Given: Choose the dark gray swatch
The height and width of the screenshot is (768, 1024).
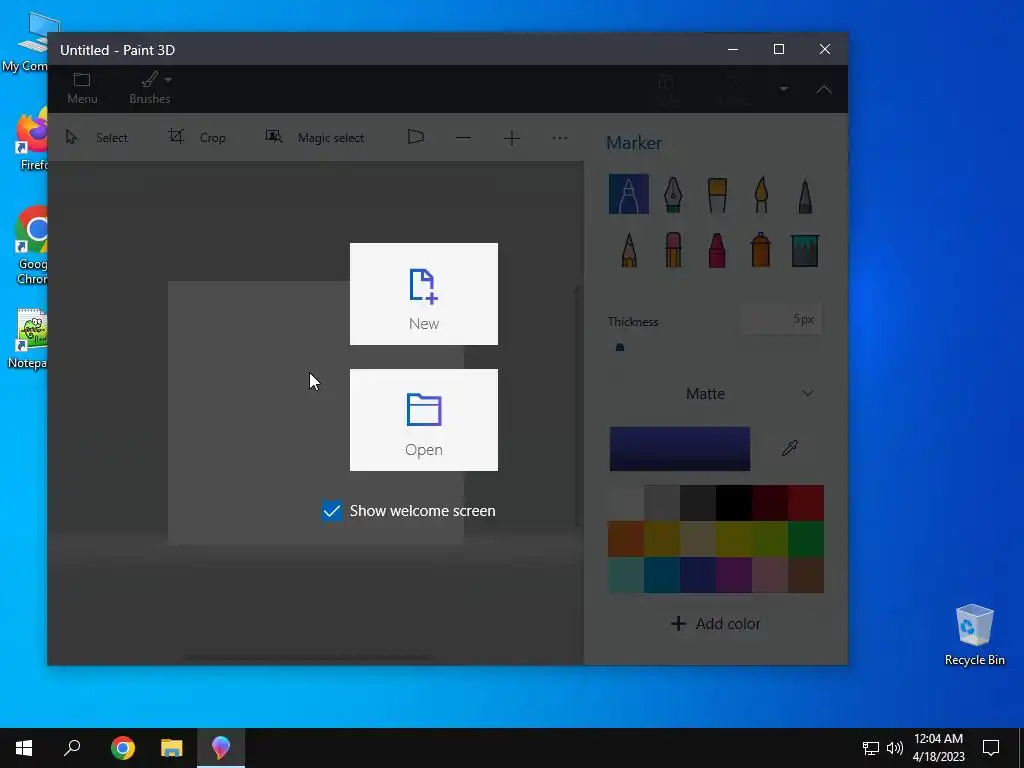Looking at the screenshot, I should click(x=697, y=502).
